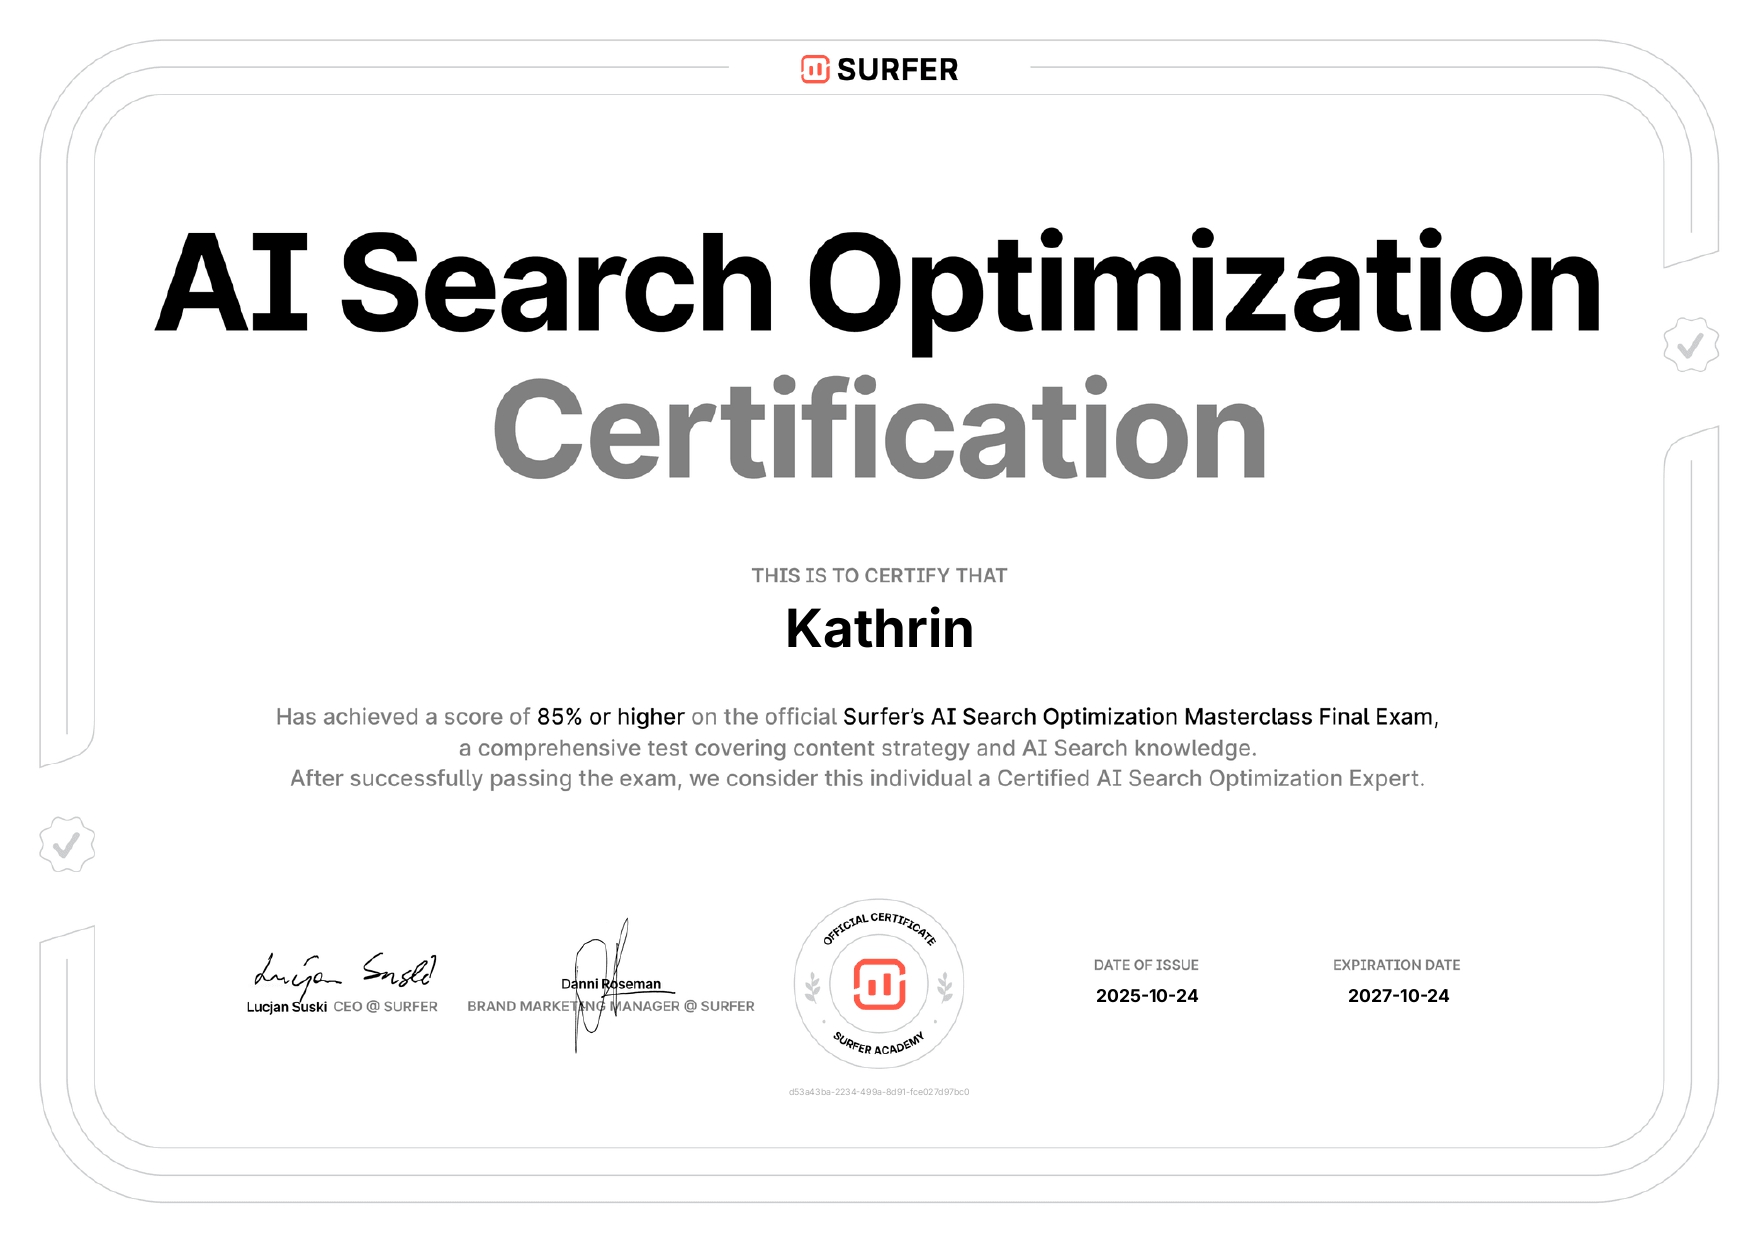The image size is (1759, 1244).
Task: Click the checkmark badge on the left border
Action: coord(67,845)
